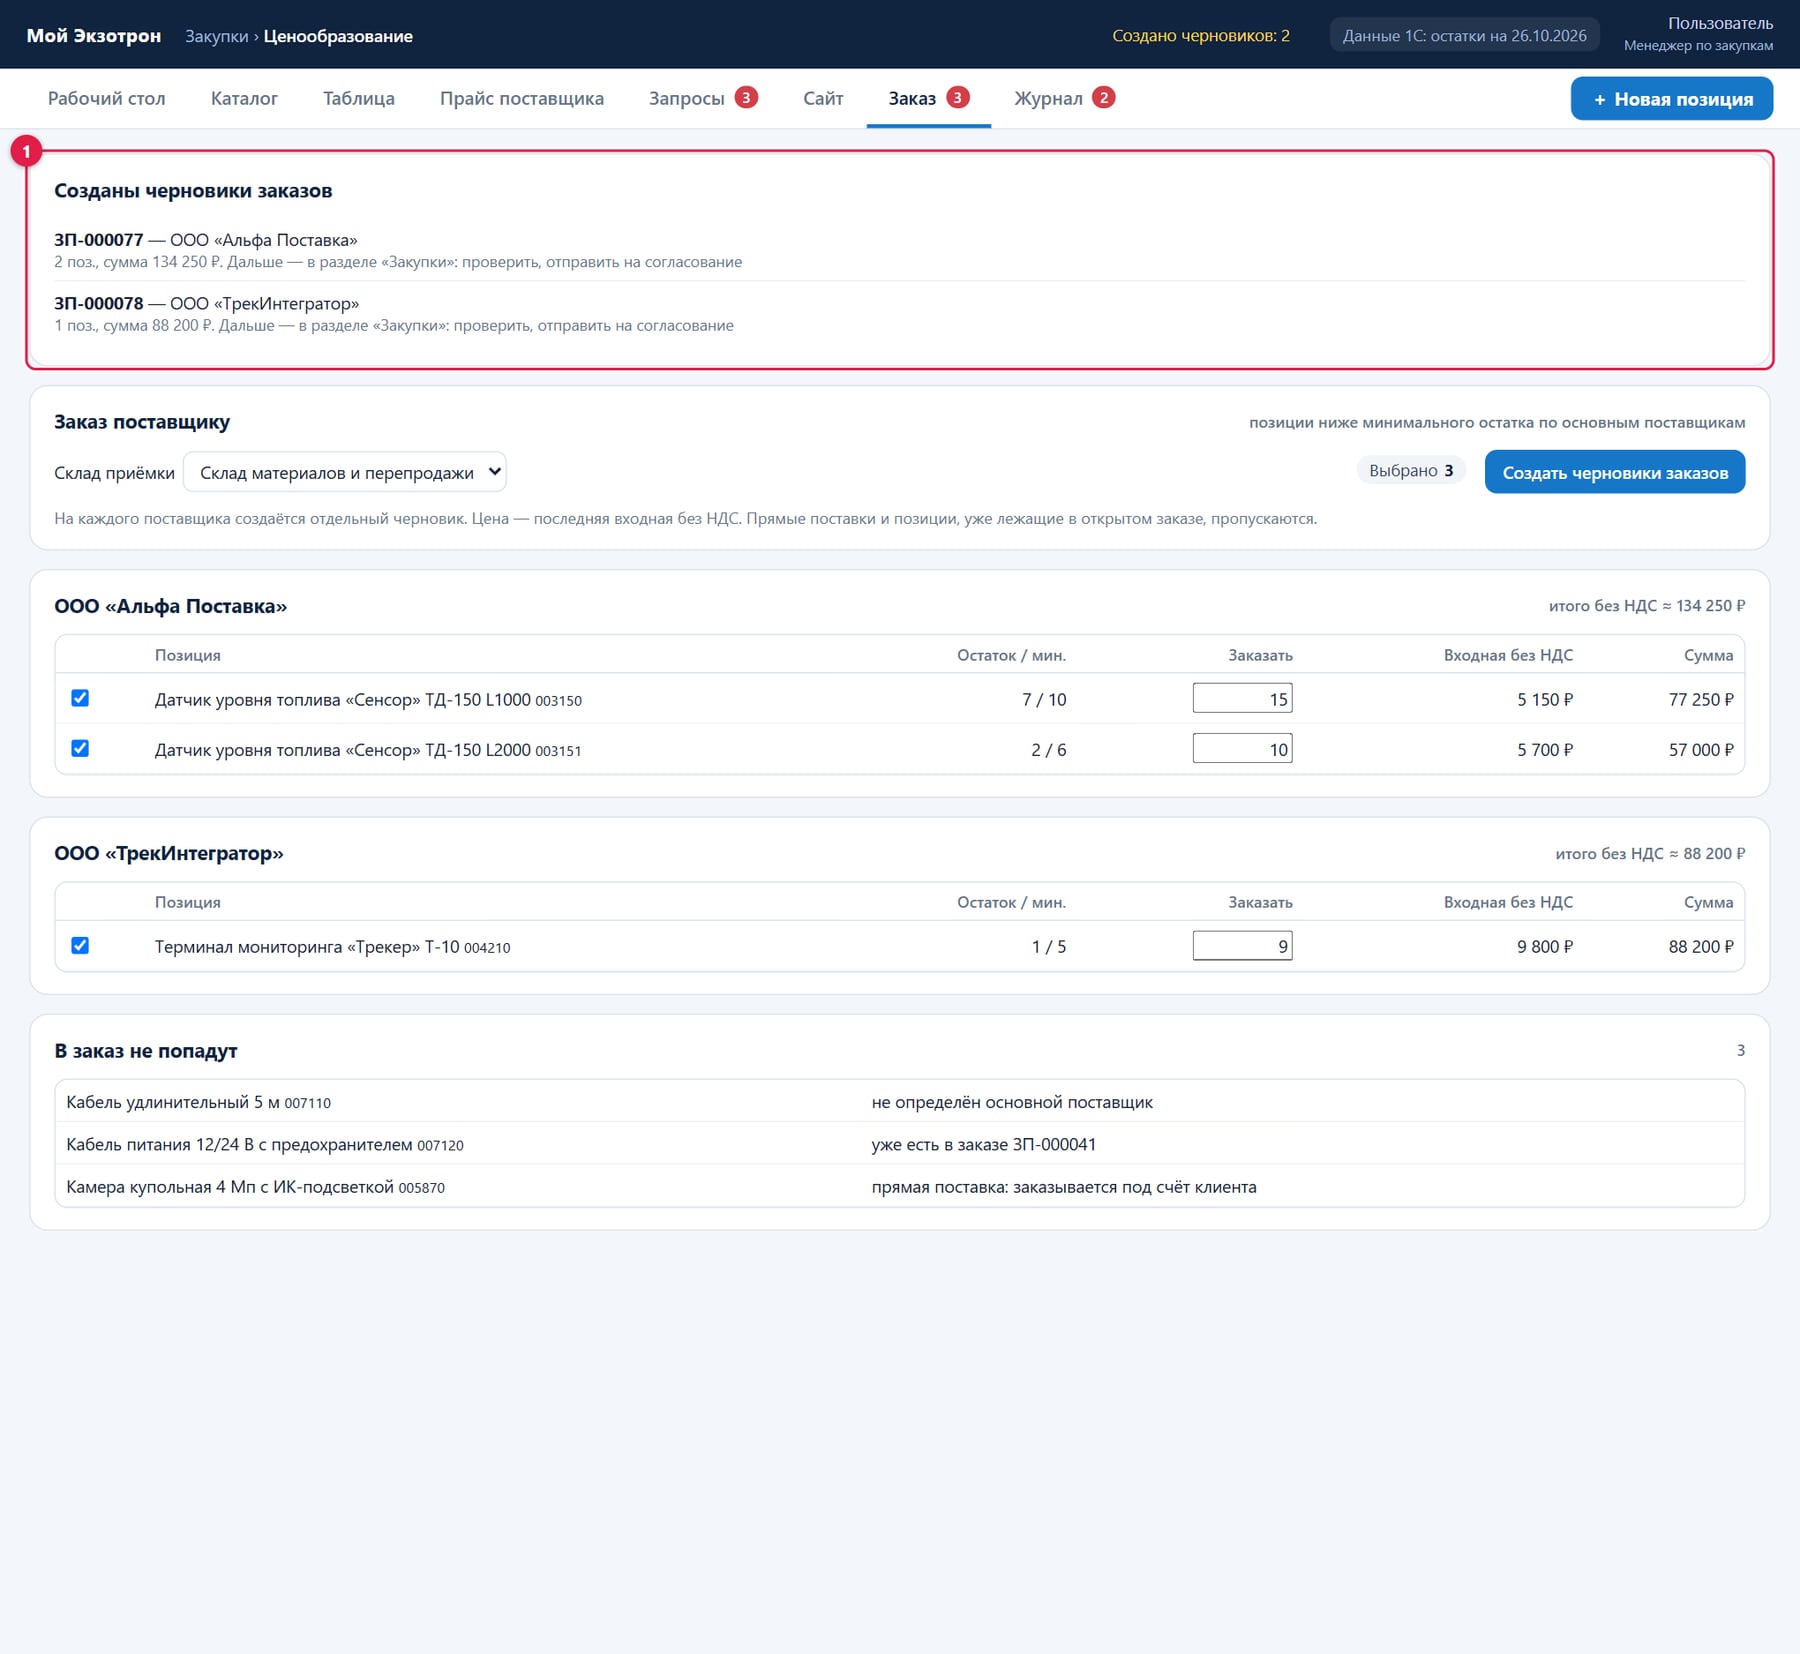Click the red badge on Запросы tab
Viewport: 1800px width, 1654px height.
746,97
